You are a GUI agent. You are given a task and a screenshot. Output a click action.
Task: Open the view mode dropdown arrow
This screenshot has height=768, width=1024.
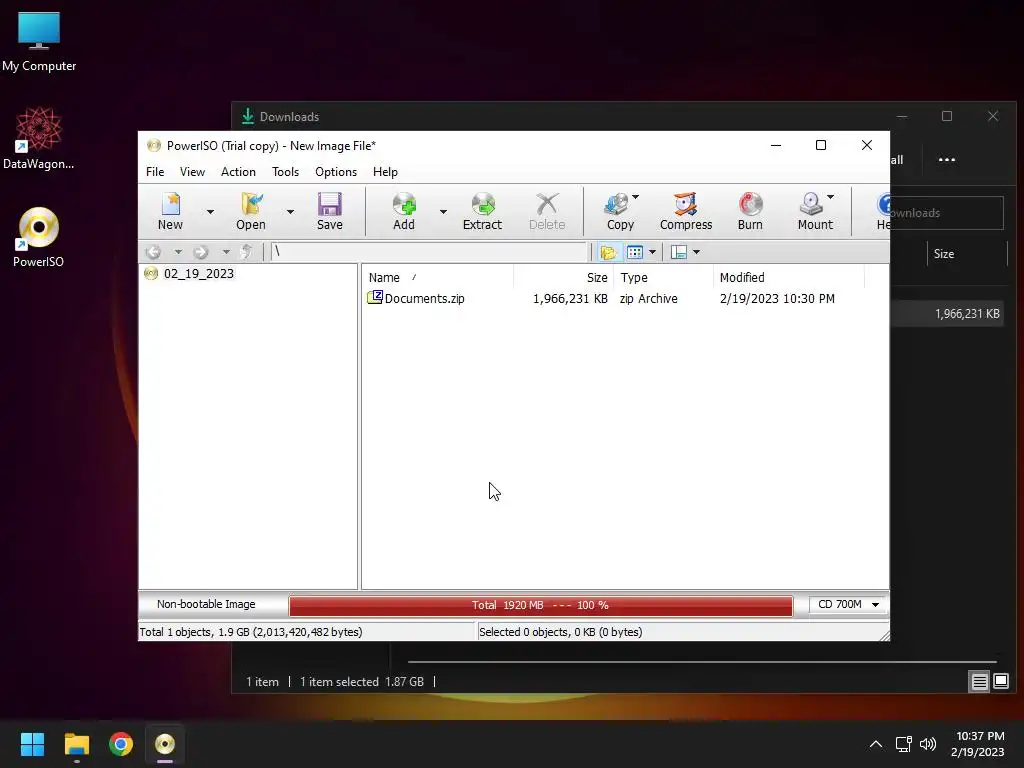(x=652, y=252)
